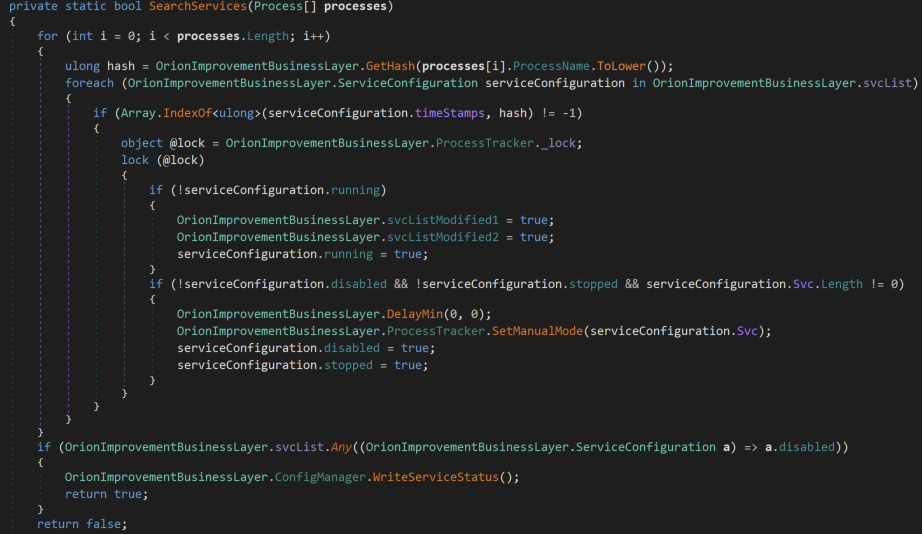Click the Svc.Length property in condition
This screenshot has width=922, height=534.
[842, 284]
